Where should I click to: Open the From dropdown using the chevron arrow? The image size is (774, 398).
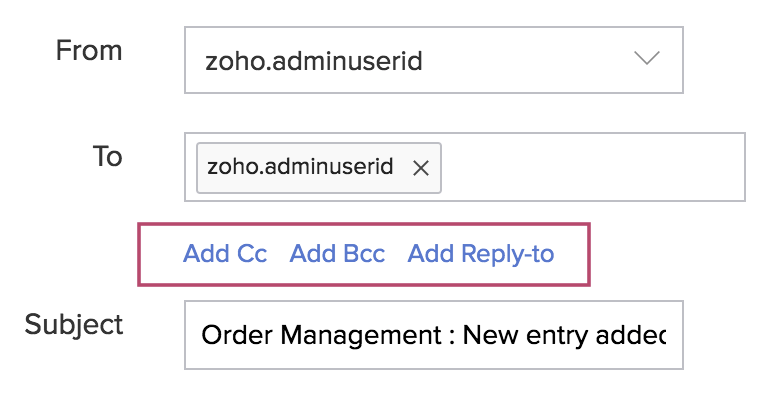(647, 58)
